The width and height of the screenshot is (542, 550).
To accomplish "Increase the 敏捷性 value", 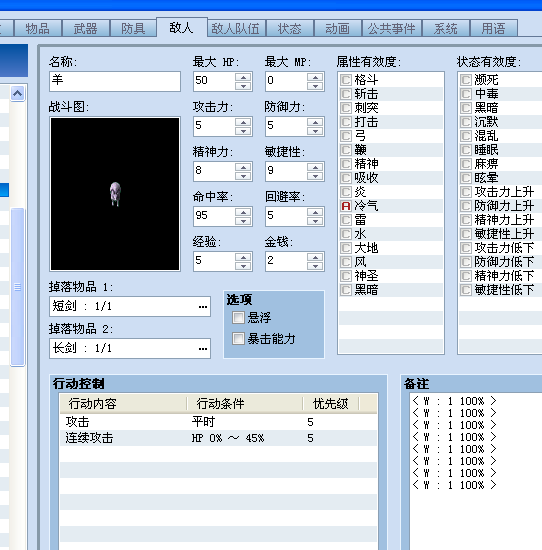I will click(315, 167).
